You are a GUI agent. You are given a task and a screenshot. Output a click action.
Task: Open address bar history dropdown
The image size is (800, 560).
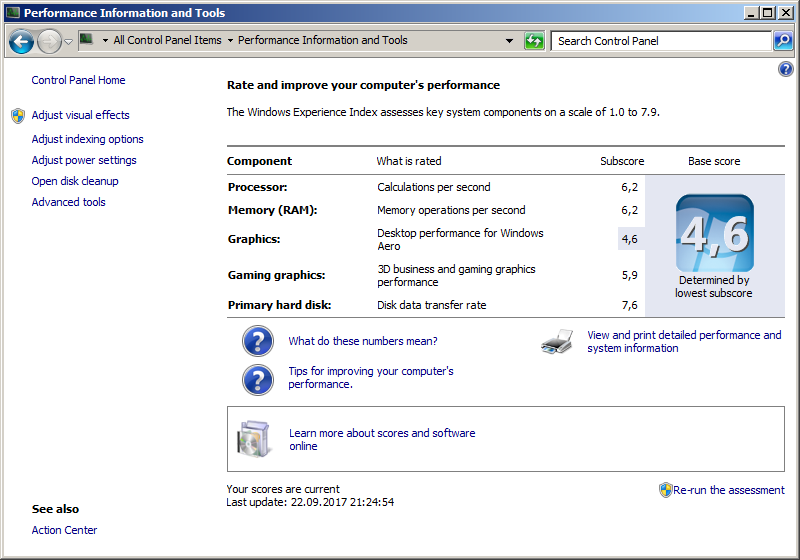(509, 41)
